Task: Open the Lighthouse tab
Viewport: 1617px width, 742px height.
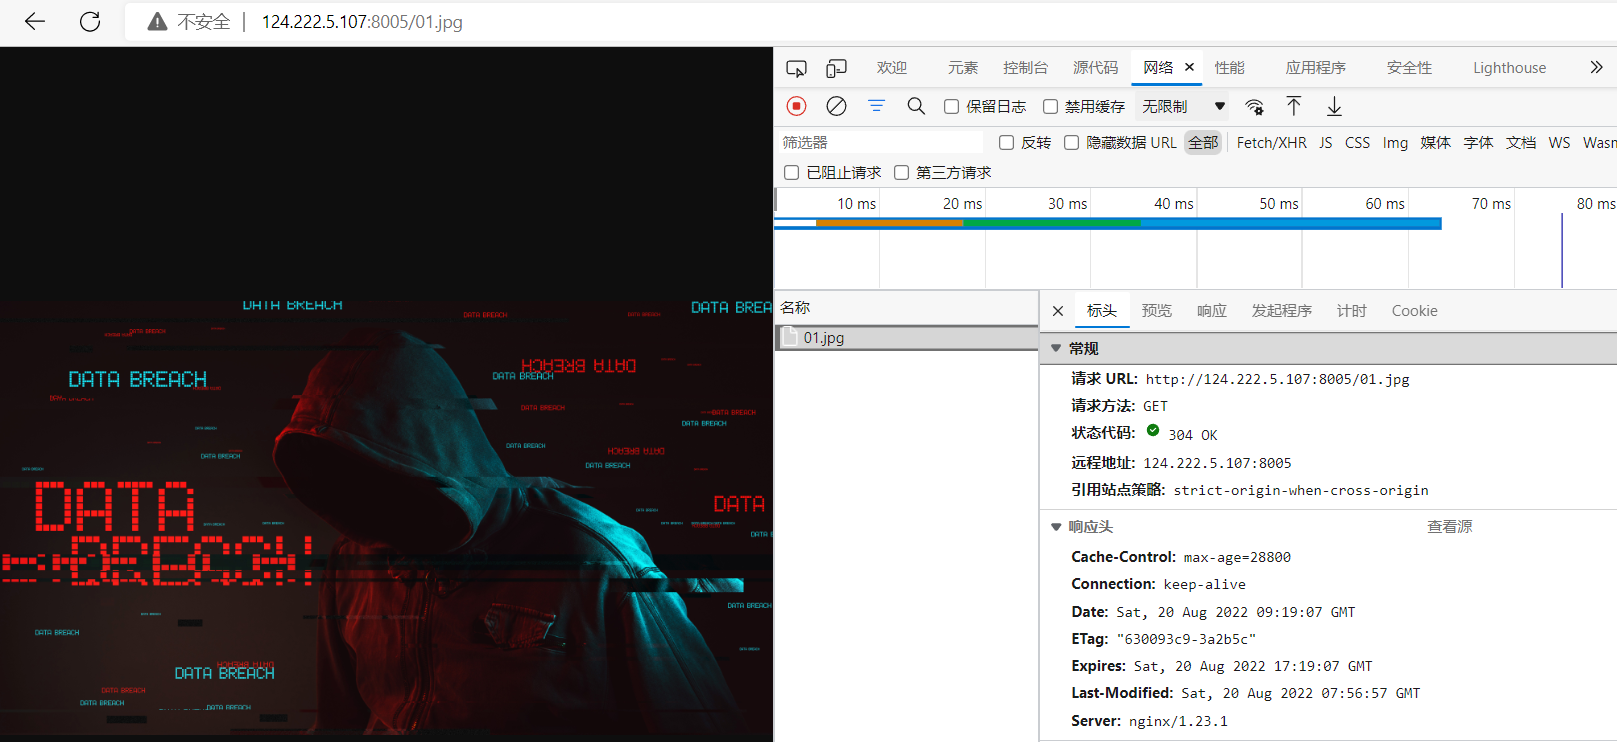Action: [x=1510, y=68]
